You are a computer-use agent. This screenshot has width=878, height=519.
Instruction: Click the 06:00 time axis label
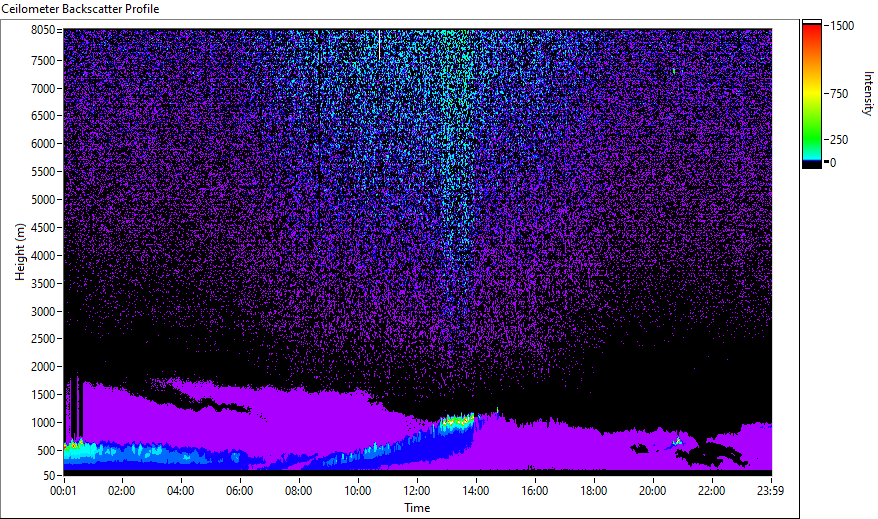[x=240, y=491]
